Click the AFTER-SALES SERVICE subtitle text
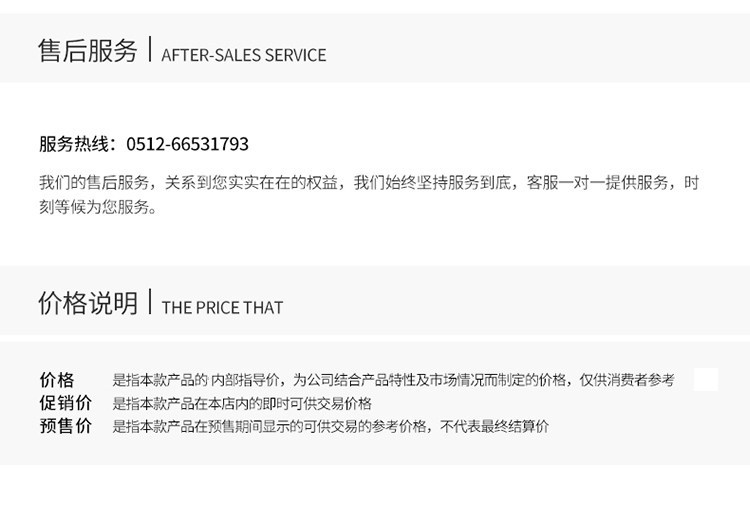This screenshot has height=505, width=750. point(243,55)
